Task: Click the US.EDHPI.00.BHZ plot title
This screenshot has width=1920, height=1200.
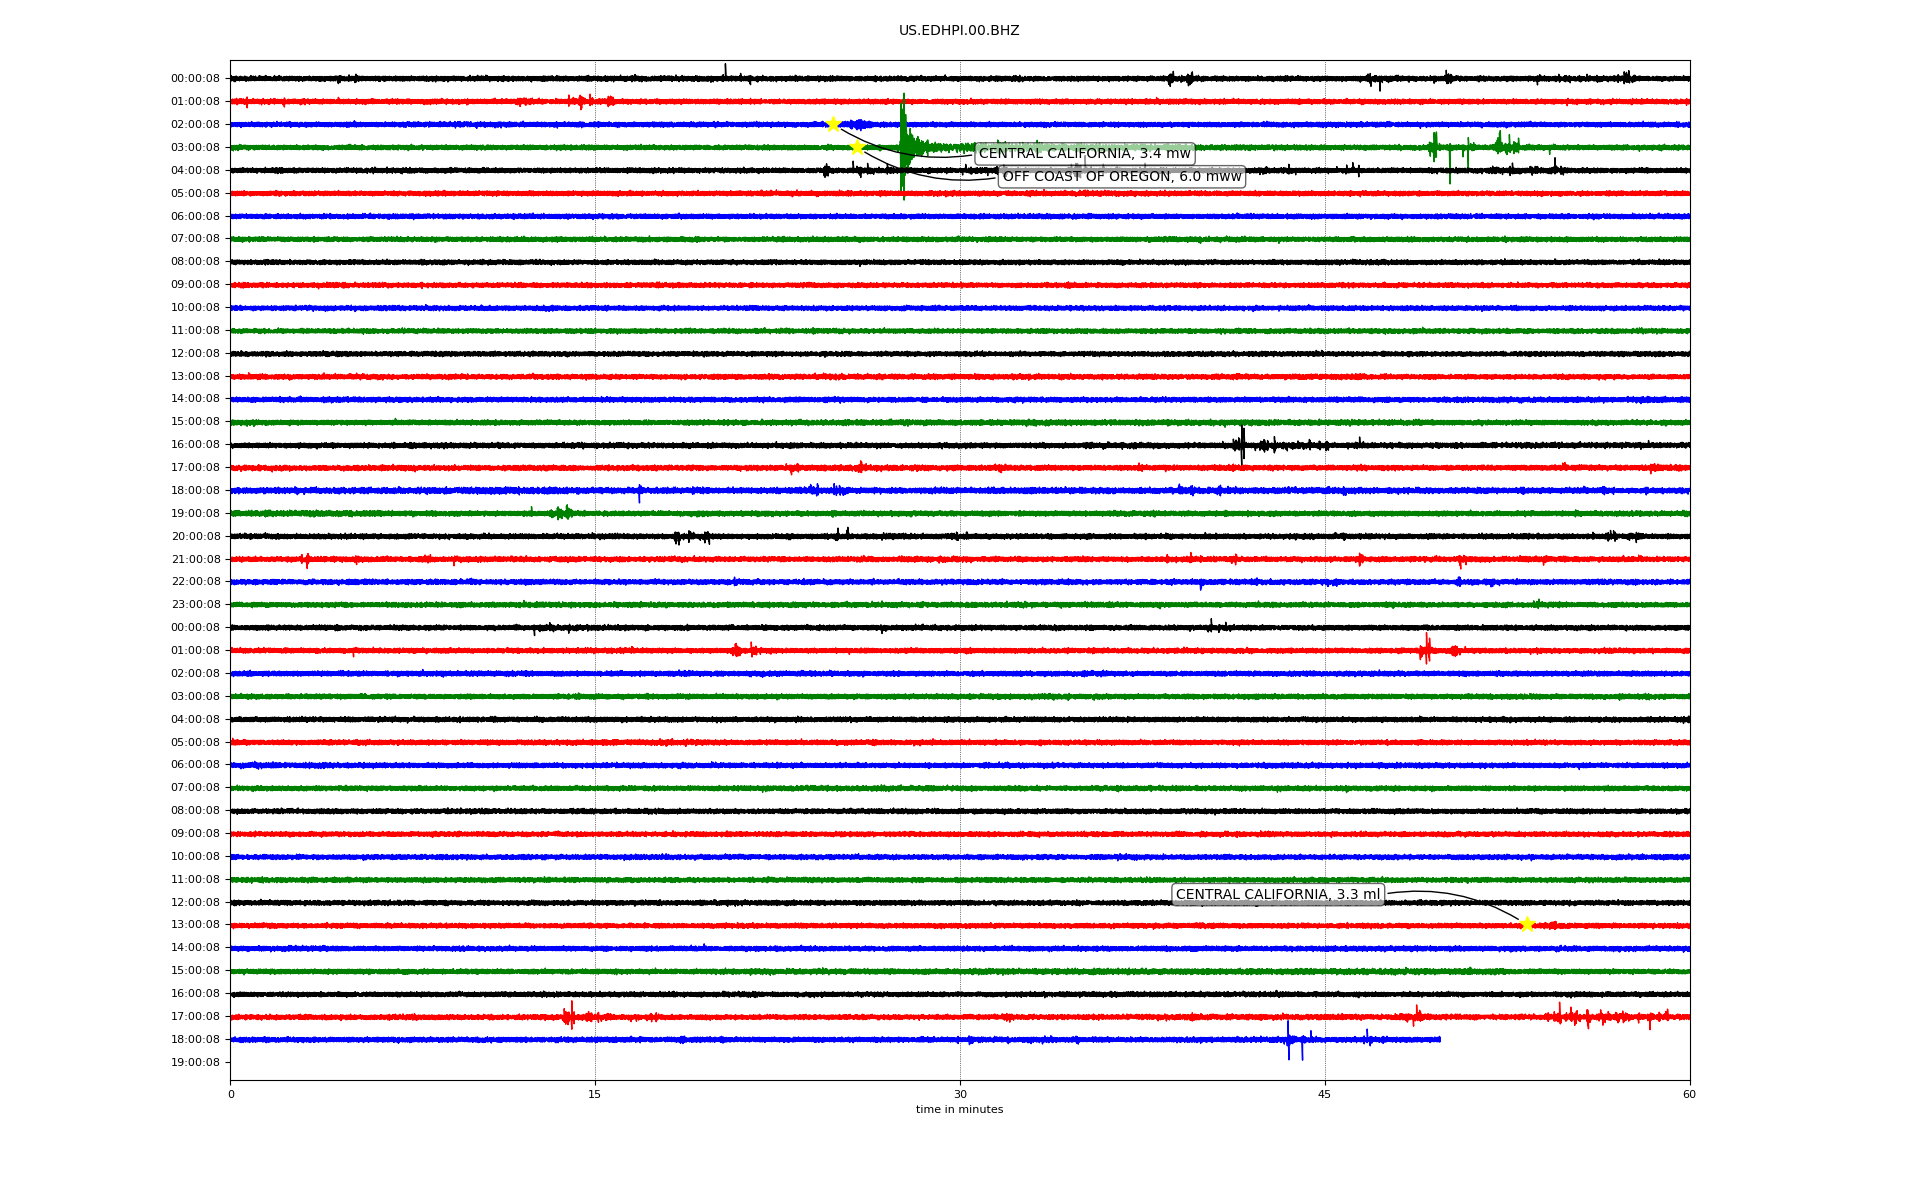Action: click(x=958, y=31)
